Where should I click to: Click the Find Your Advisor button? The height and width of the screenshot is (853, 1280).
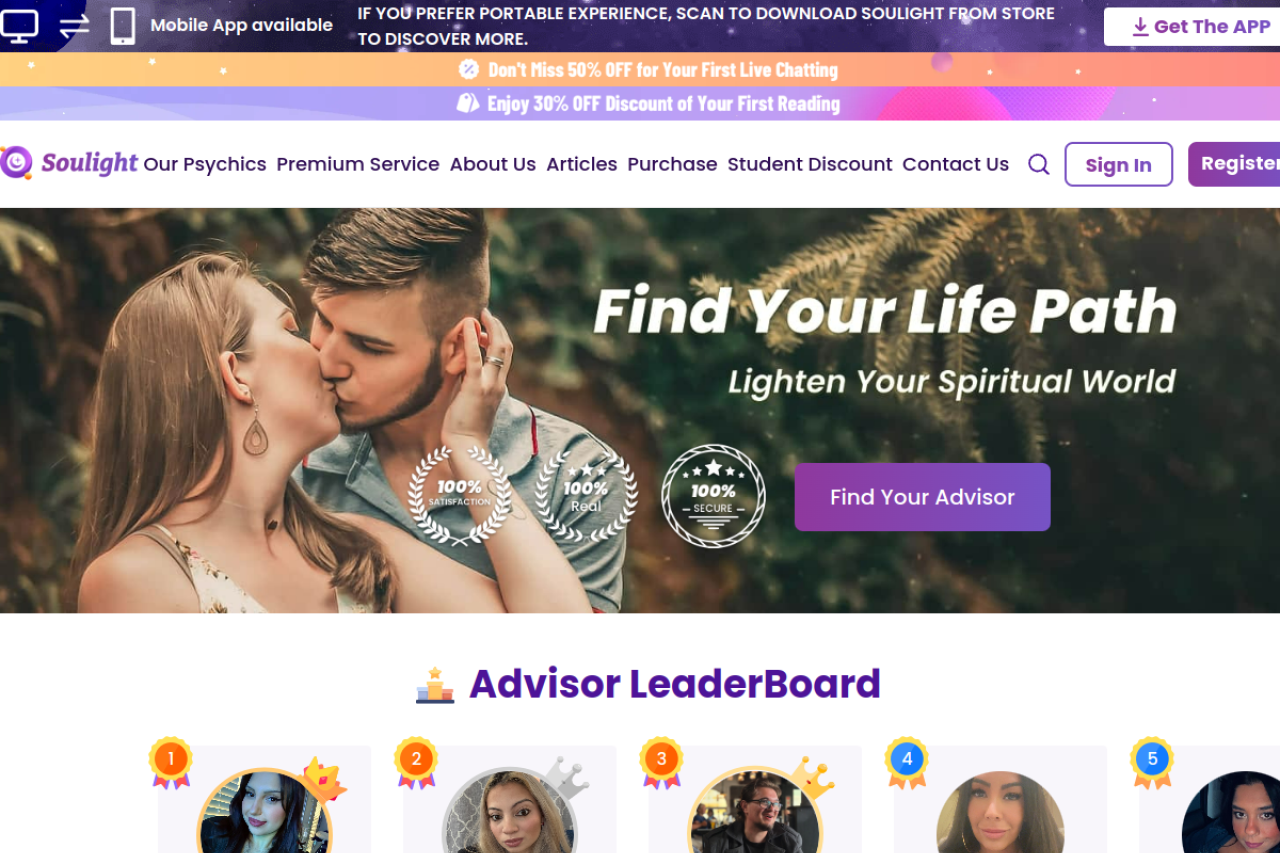922,497
